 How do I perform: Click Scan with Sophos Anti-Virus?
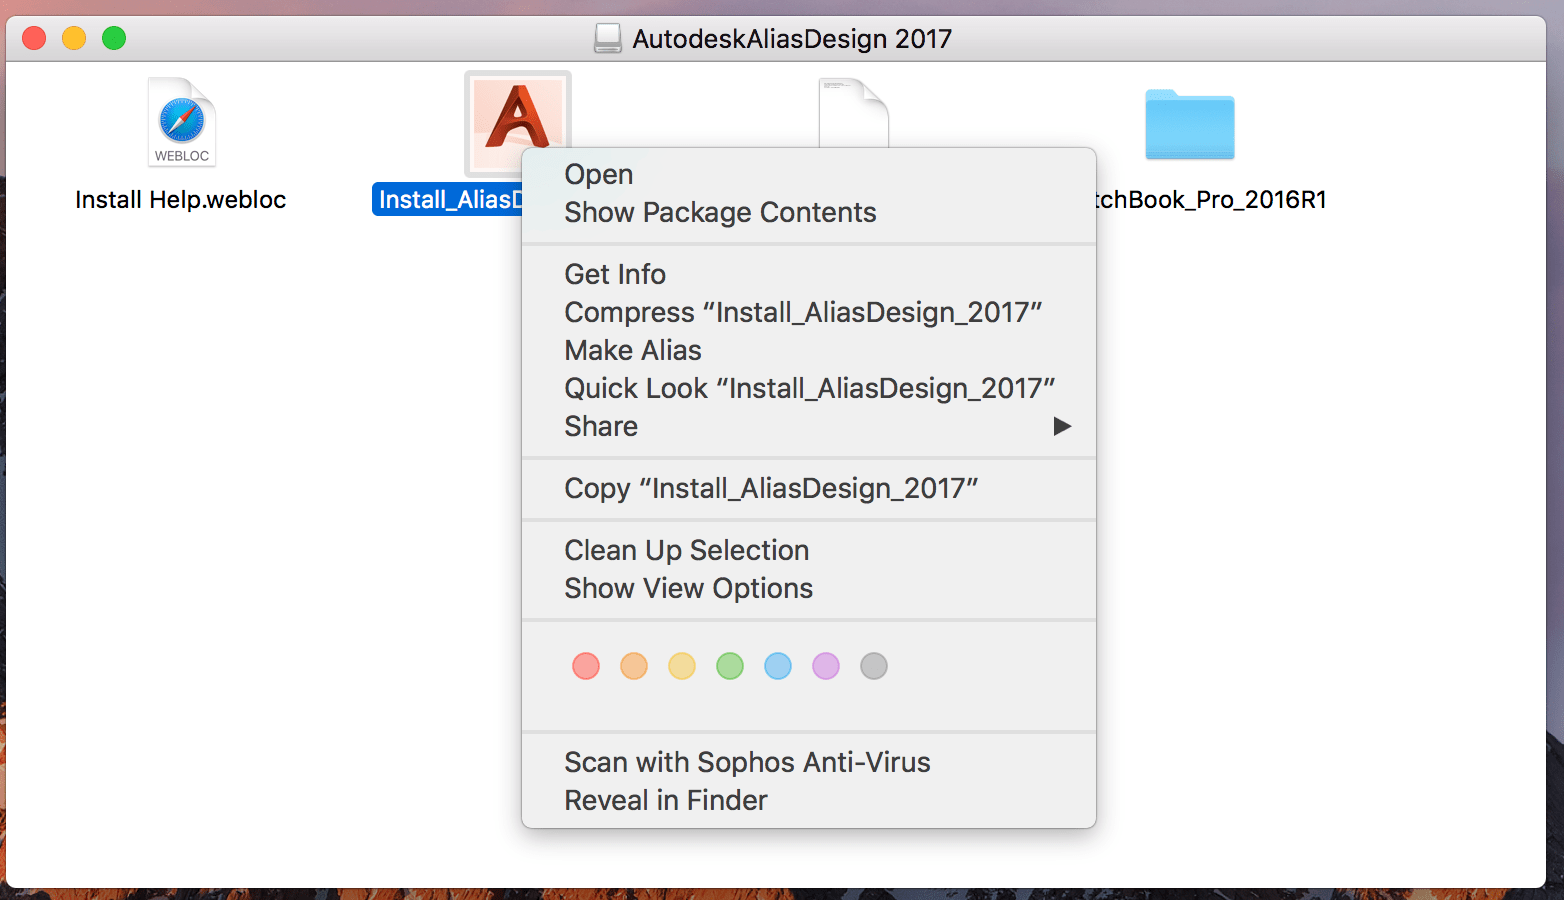click(x=747, y=761)
